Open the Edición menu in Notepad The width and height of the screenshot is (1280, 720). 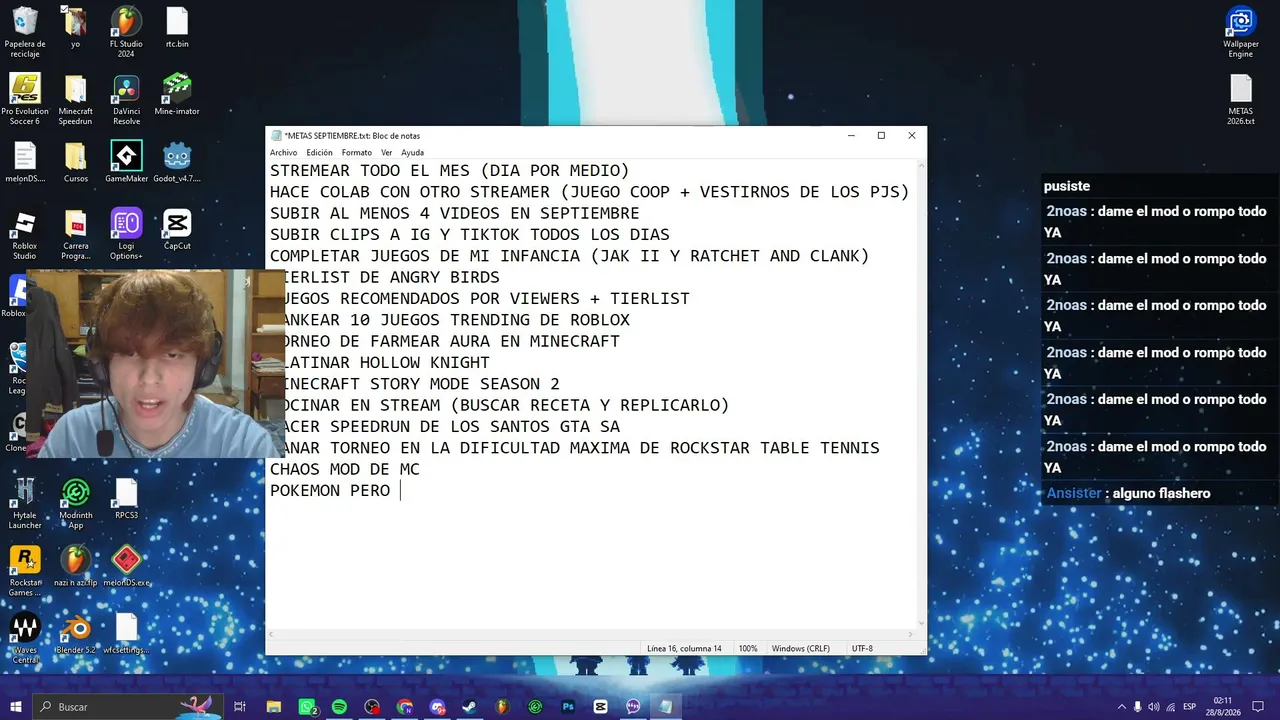pos(319,153)
